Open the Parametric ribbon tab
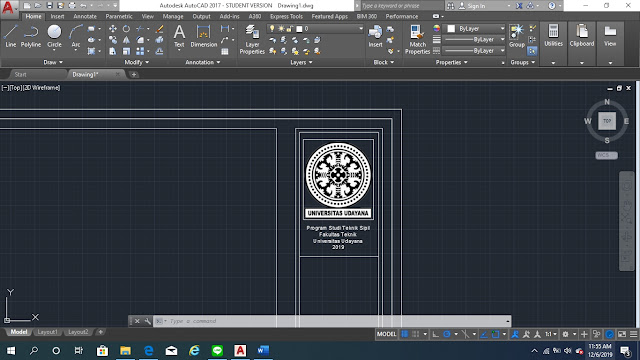Screen dimensions: 640x360 pyautogui.click(x=119, y=16)
